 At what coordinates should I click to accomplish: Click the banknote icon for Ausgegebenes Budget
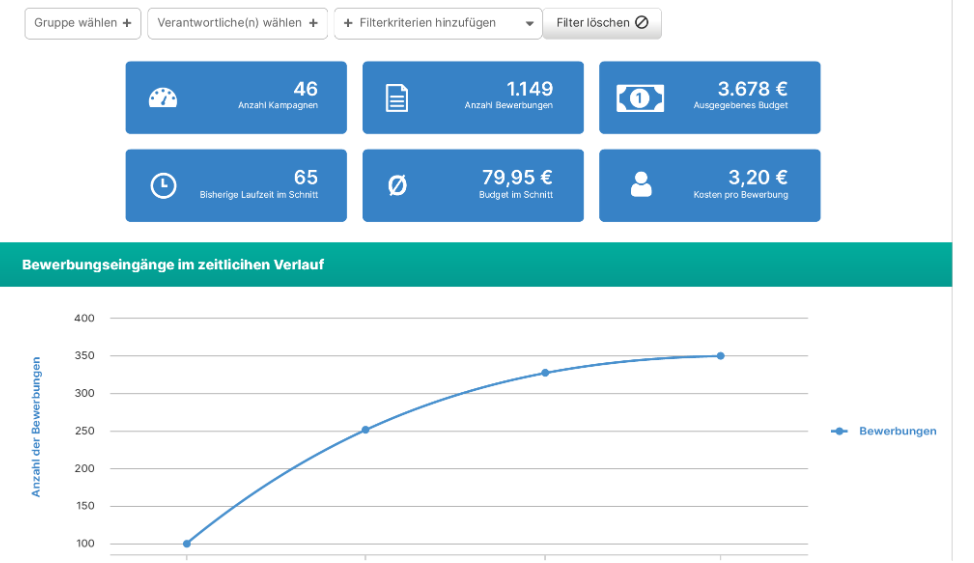(x=640, y=97)
